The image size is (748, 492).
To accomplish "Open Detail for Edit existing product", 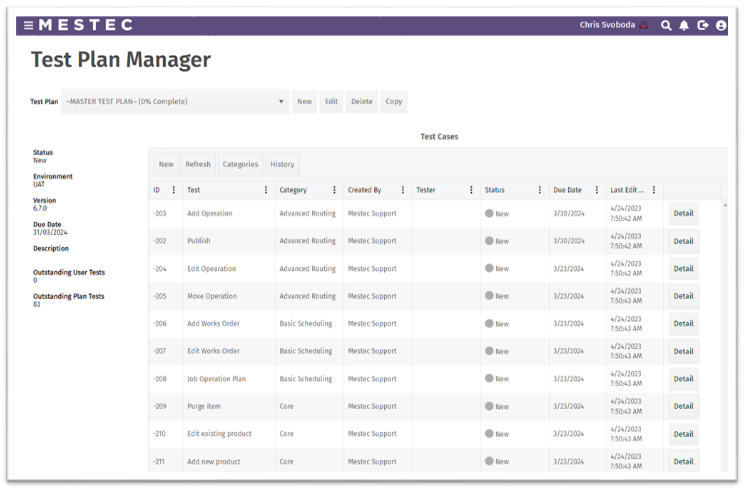I will 684,434.
